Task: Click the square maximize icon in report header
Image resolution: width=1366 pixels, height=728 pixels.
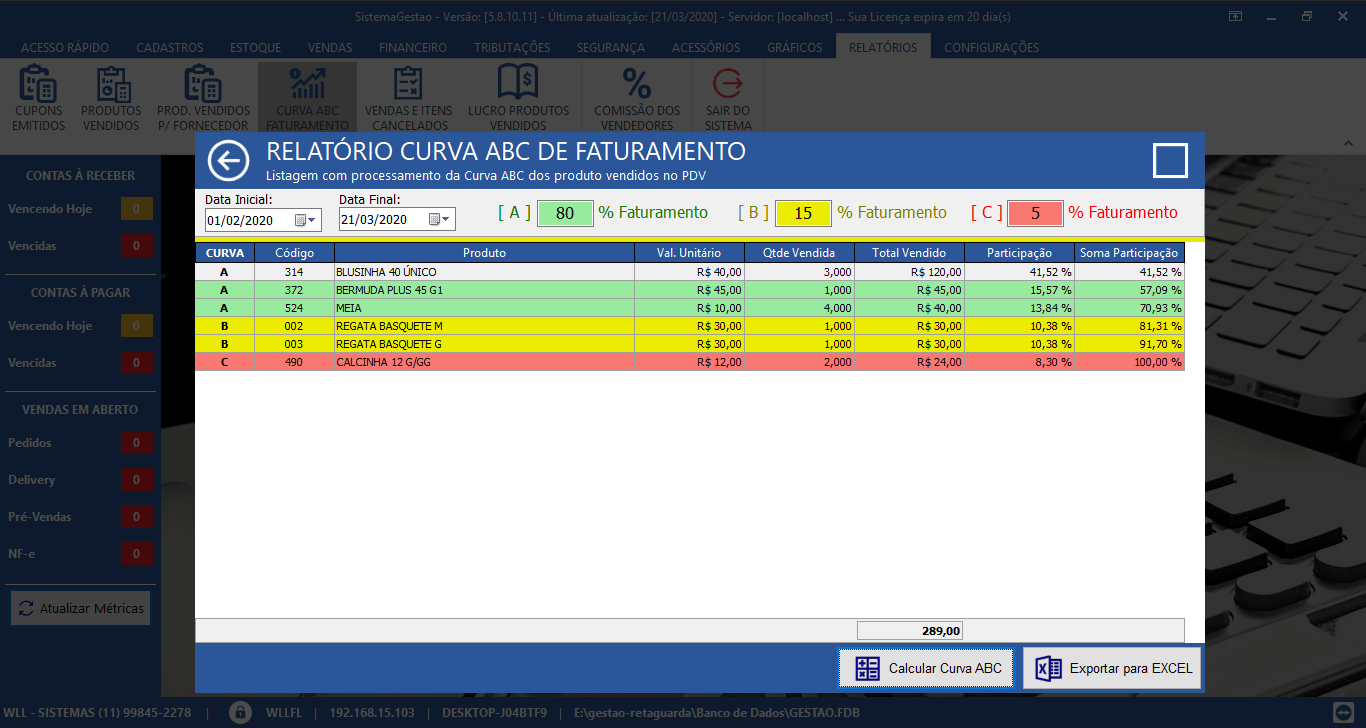Action: point(1170,160)
